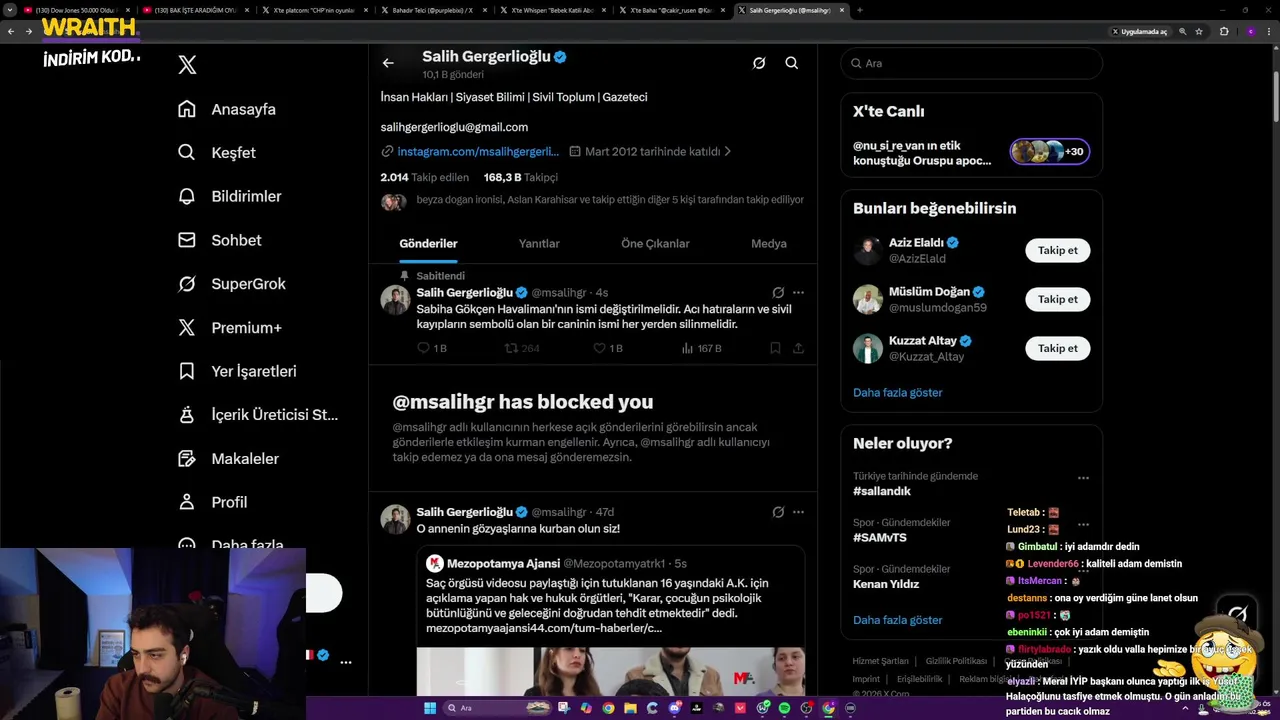Image resolution: width=1280 pixels, height=720 pixels.
Task: Click Daha fazla göster under trends
Action: pos(897,620)
